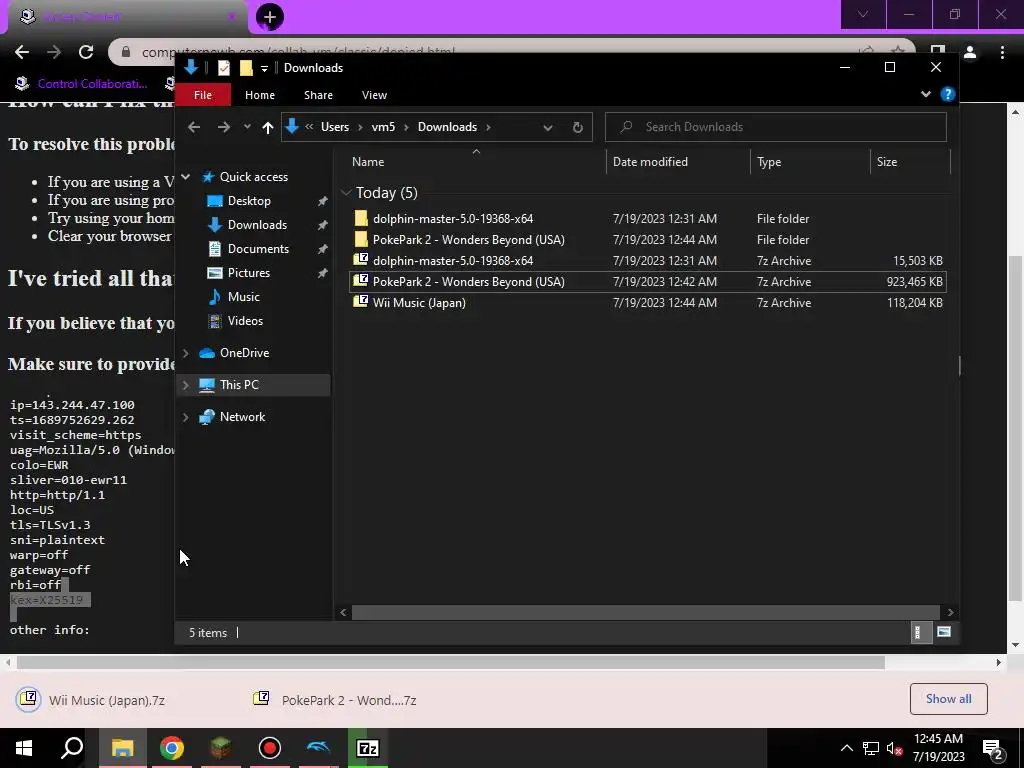
Task: Open Documents in navigation pane
Action: click(258, 249)
